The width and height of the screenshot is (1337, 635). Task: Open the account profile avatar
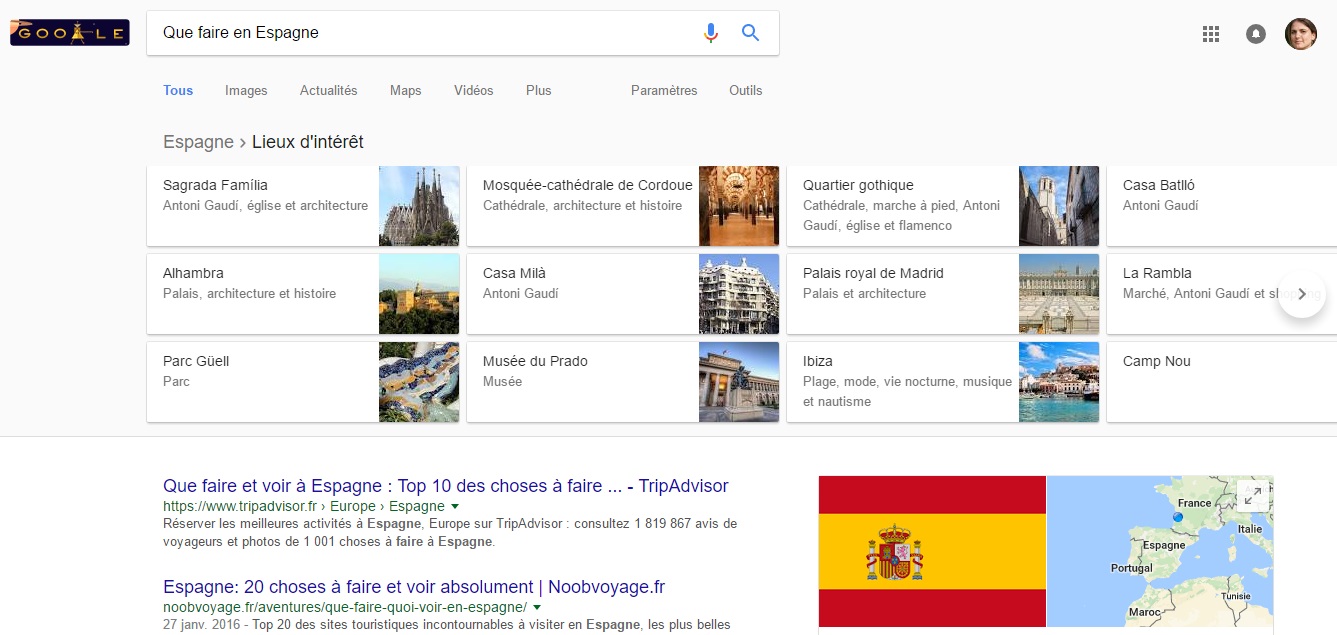(x=1301, y=34)
